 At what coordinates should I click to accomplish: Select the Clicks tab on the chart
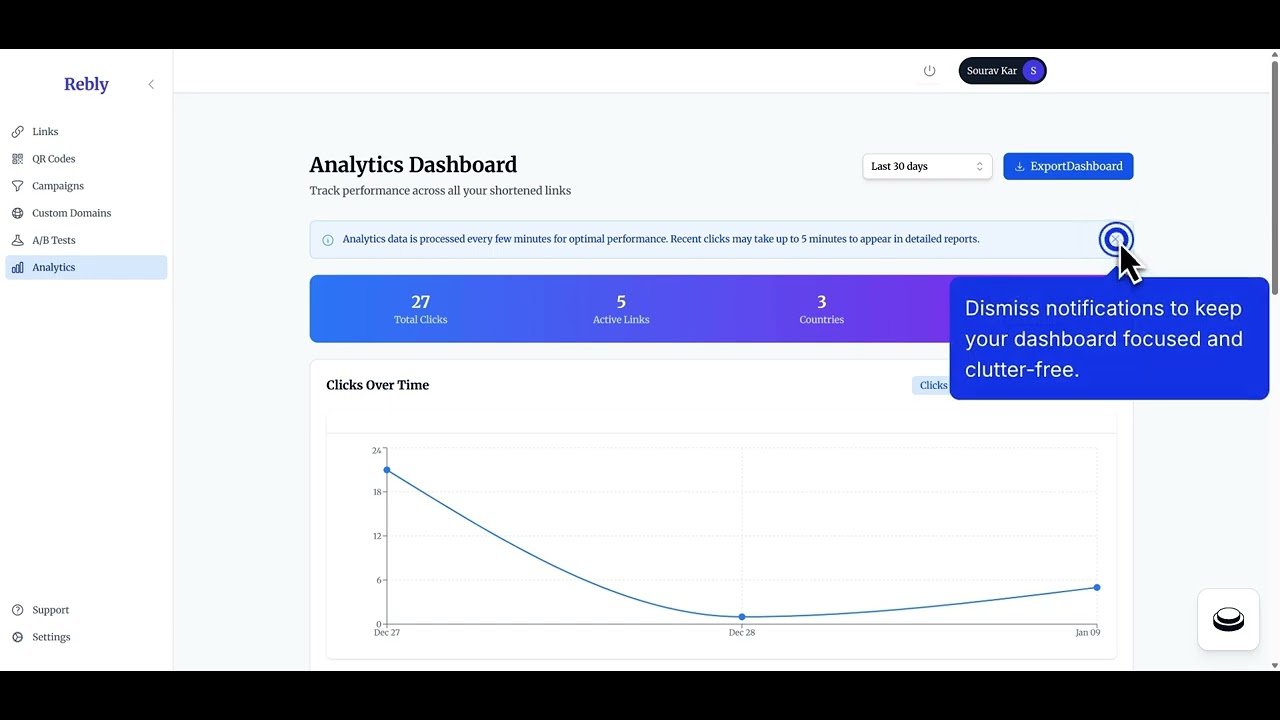coord(933,385)
